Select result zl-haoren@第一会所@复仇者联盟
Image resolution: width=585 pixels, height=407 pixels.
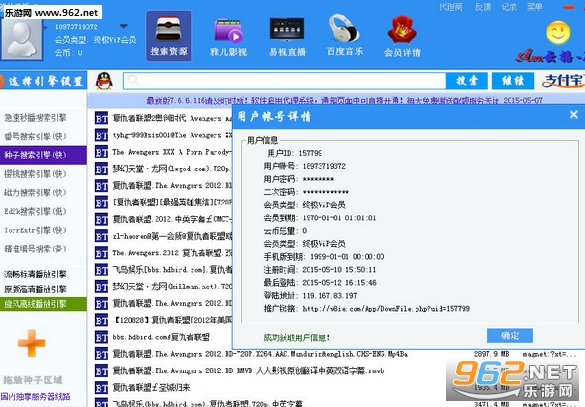[x=172, y=236]
